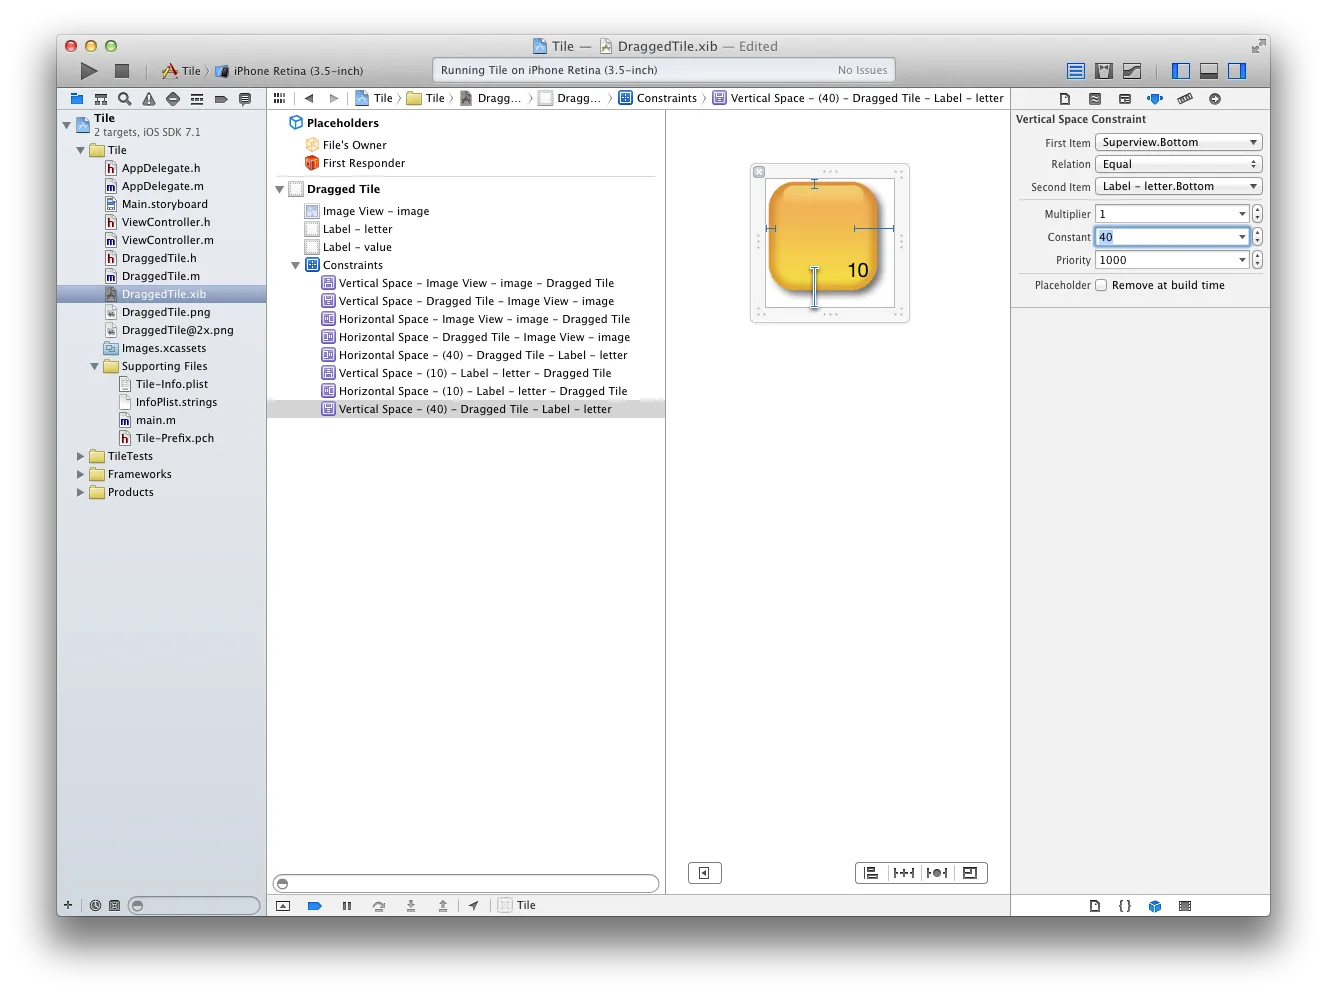Toggle breakpoints in the debug bar

click(x=315, y=906)
